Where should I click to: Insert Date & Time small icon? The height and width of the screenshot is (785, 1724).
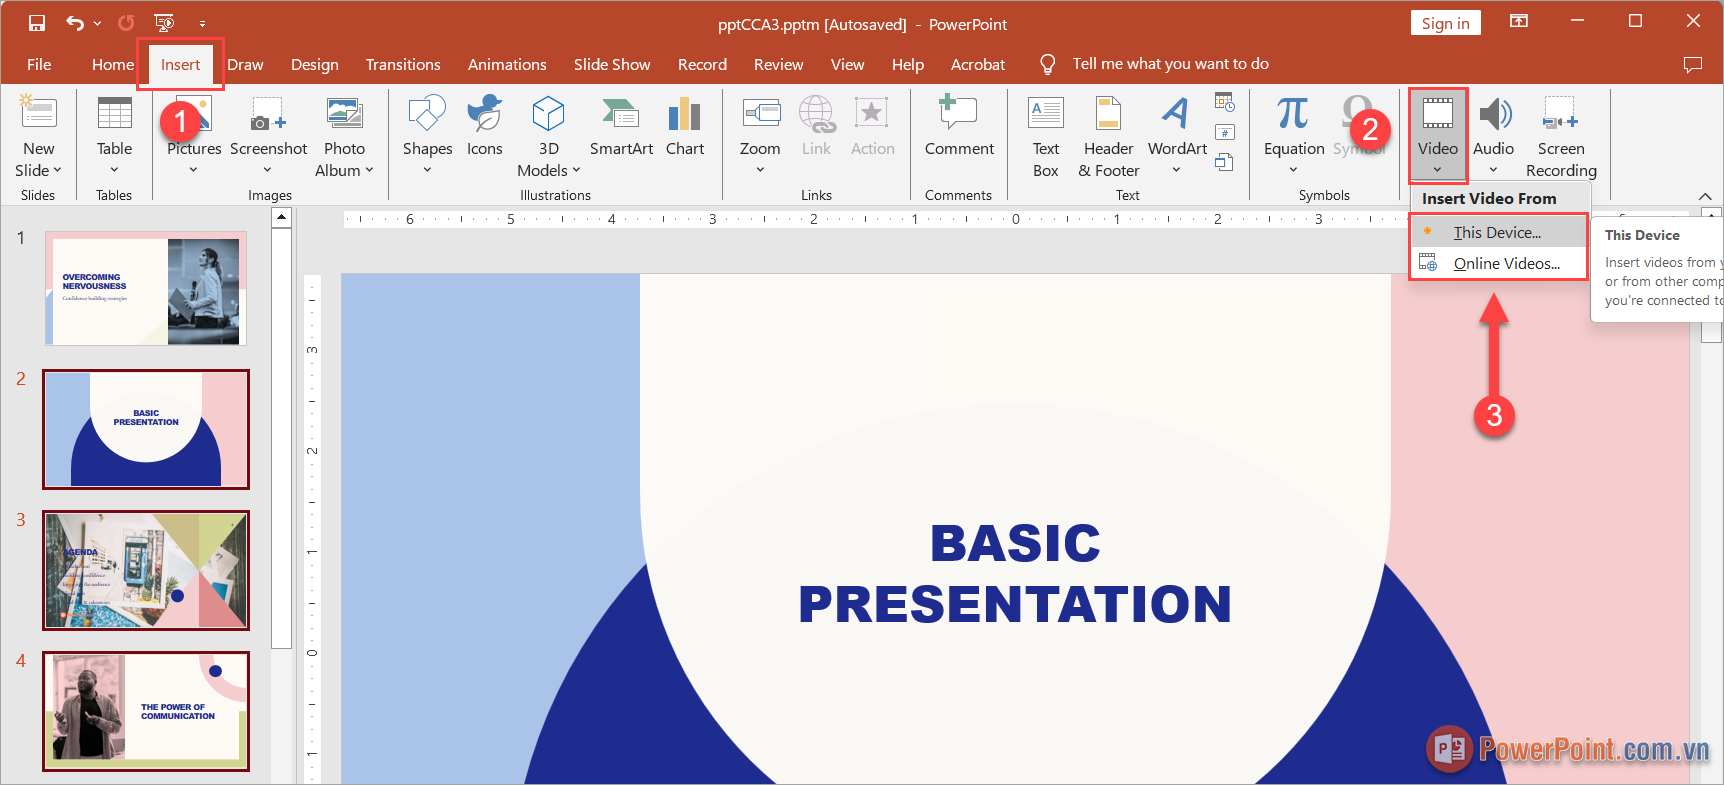point(1225,101)
